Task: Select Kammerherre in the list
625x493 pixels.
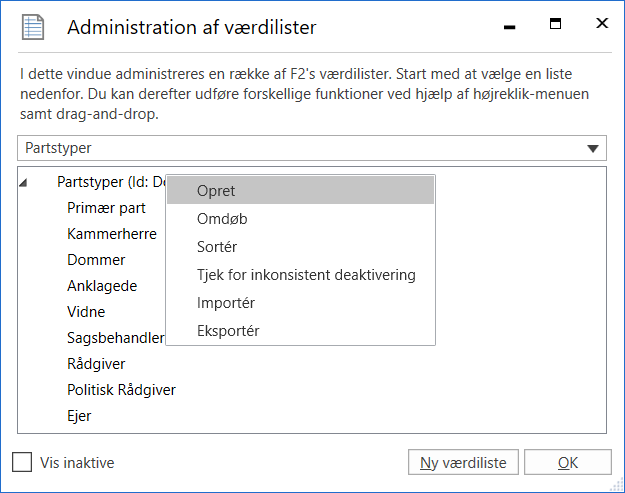Action: click(111, 234)
